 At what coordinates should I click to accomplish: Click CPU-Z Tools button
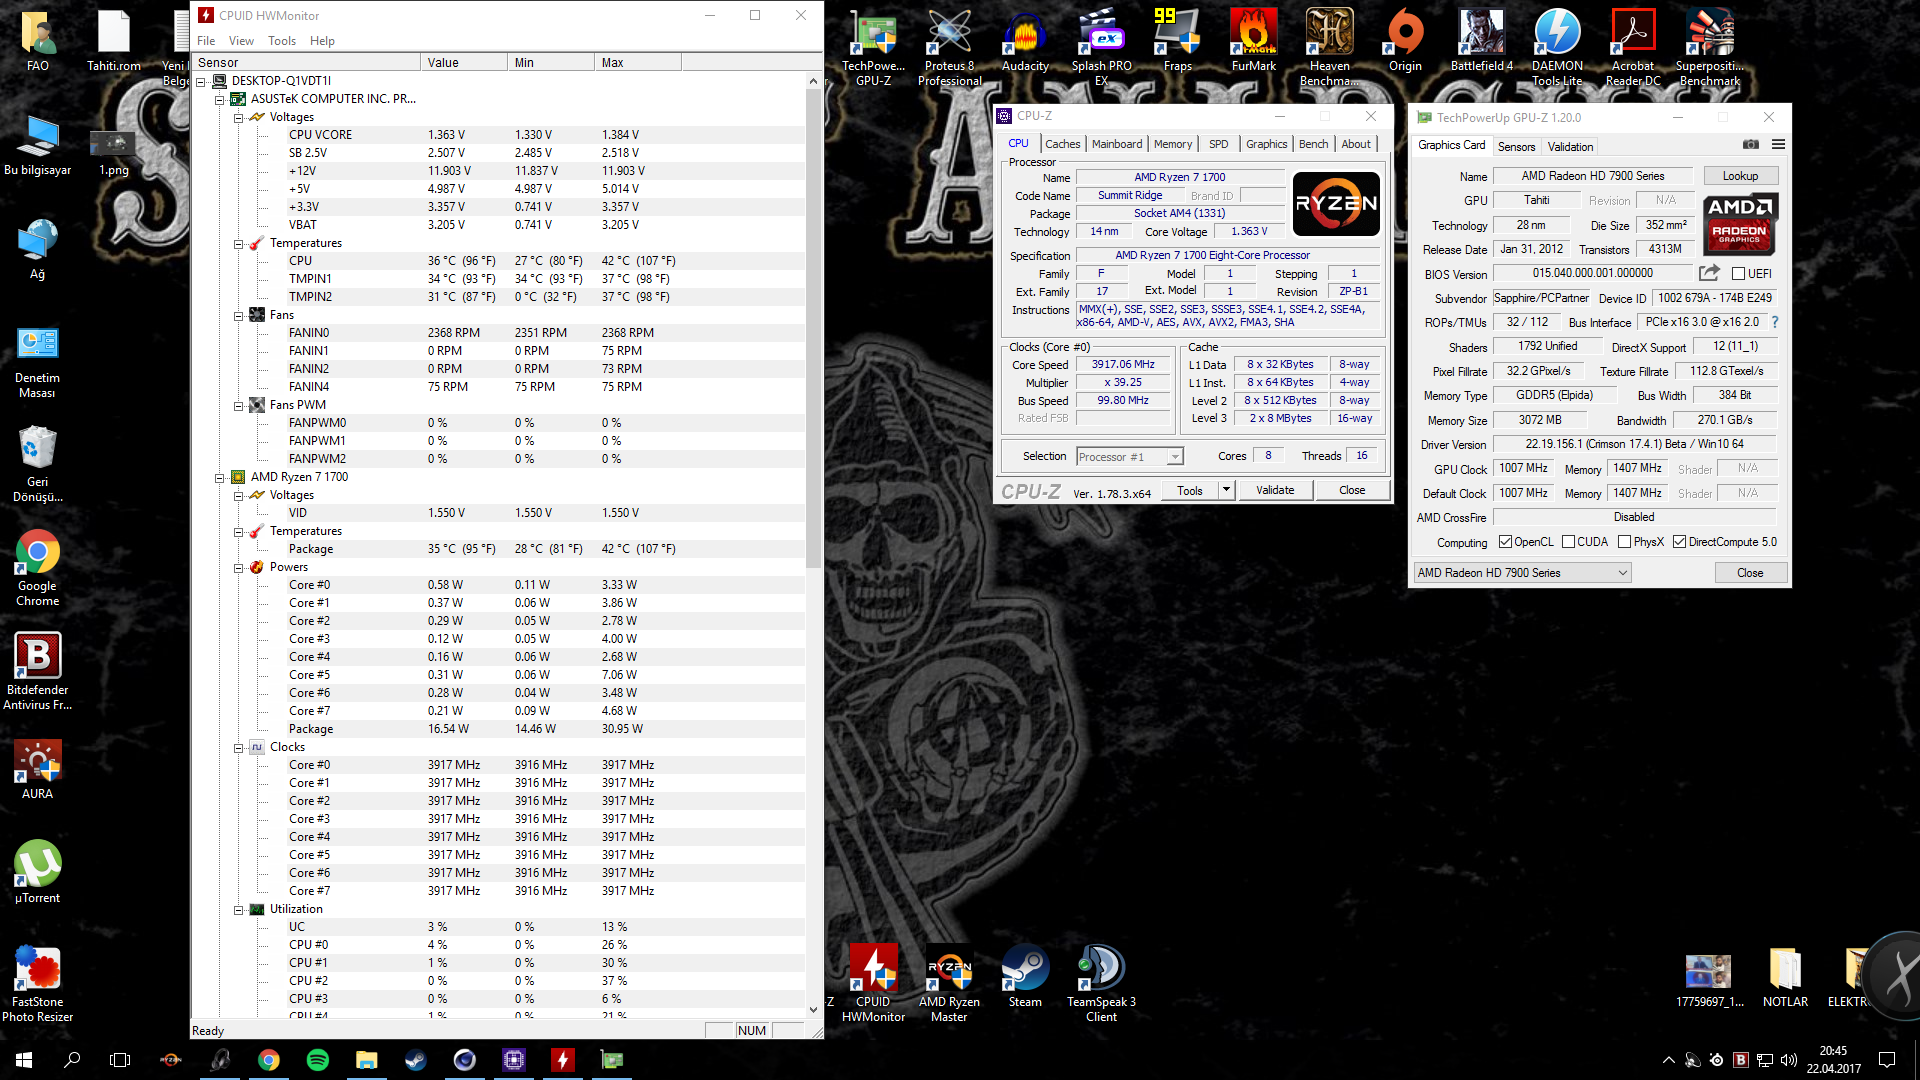[1190, 490]
